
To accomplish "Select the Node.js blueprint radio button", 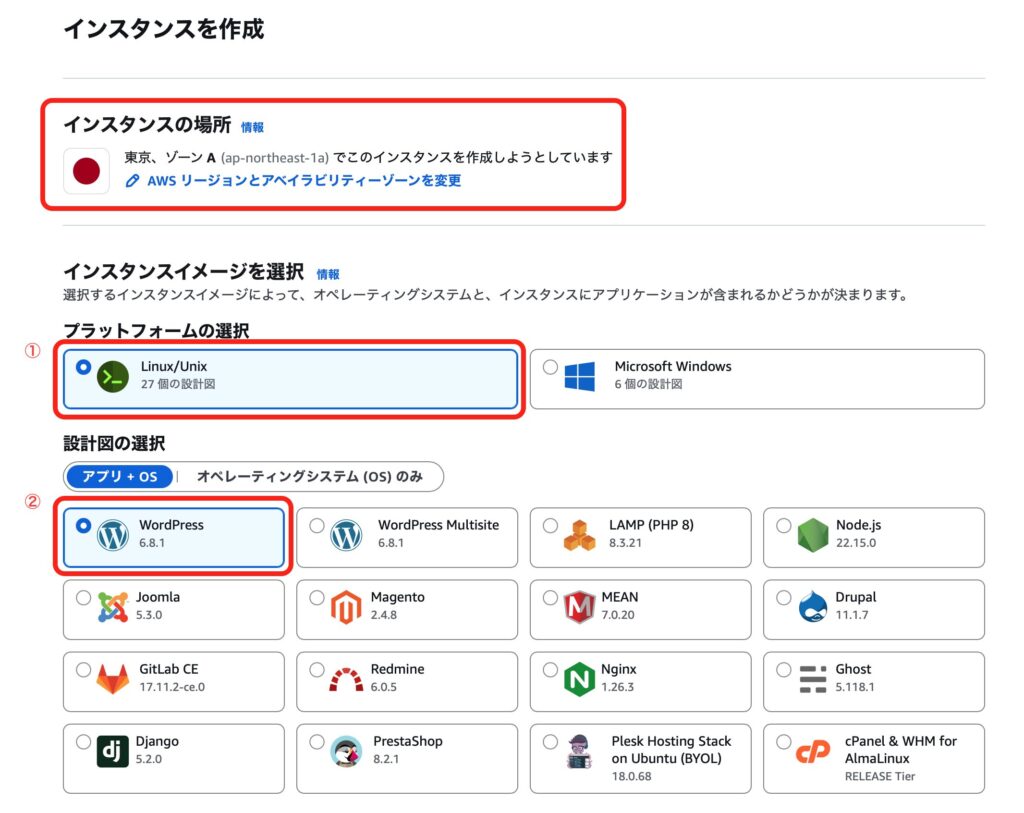I will pos(784,526).
